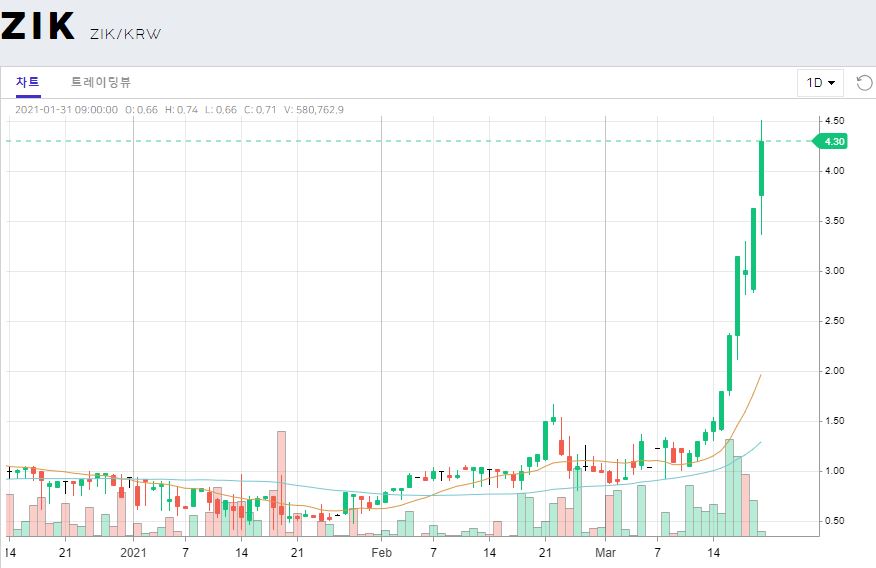Click the 1.50 price axis label

pos(835,421)
